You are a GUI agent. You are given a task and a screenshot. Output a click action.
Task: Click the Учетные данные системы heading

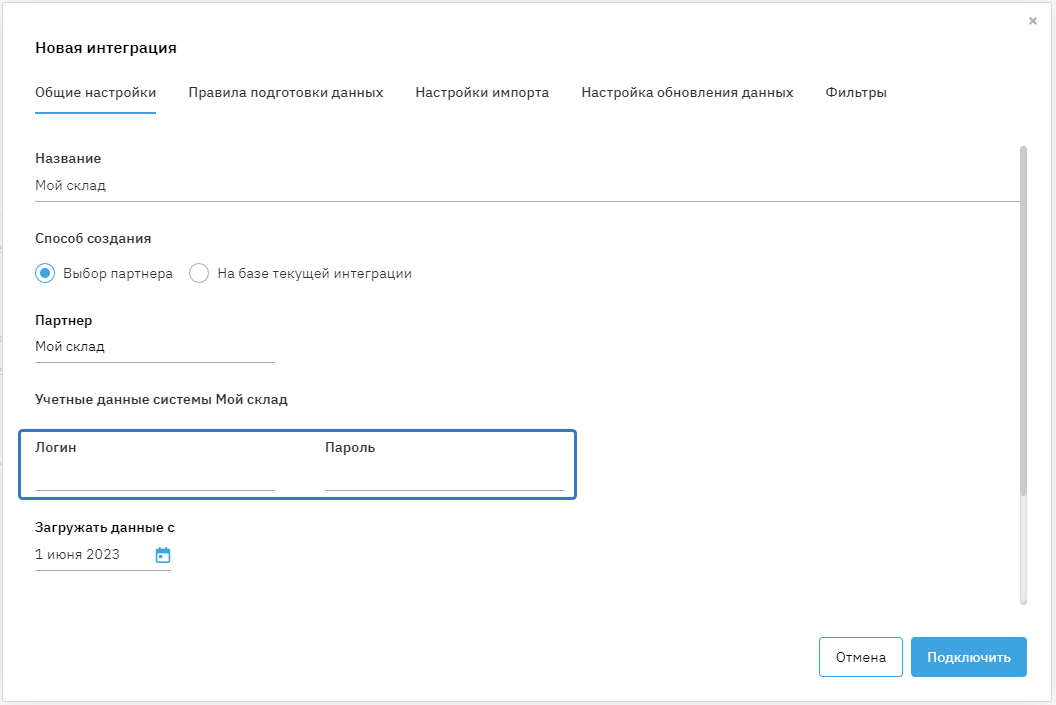click(x=161, y=399)
